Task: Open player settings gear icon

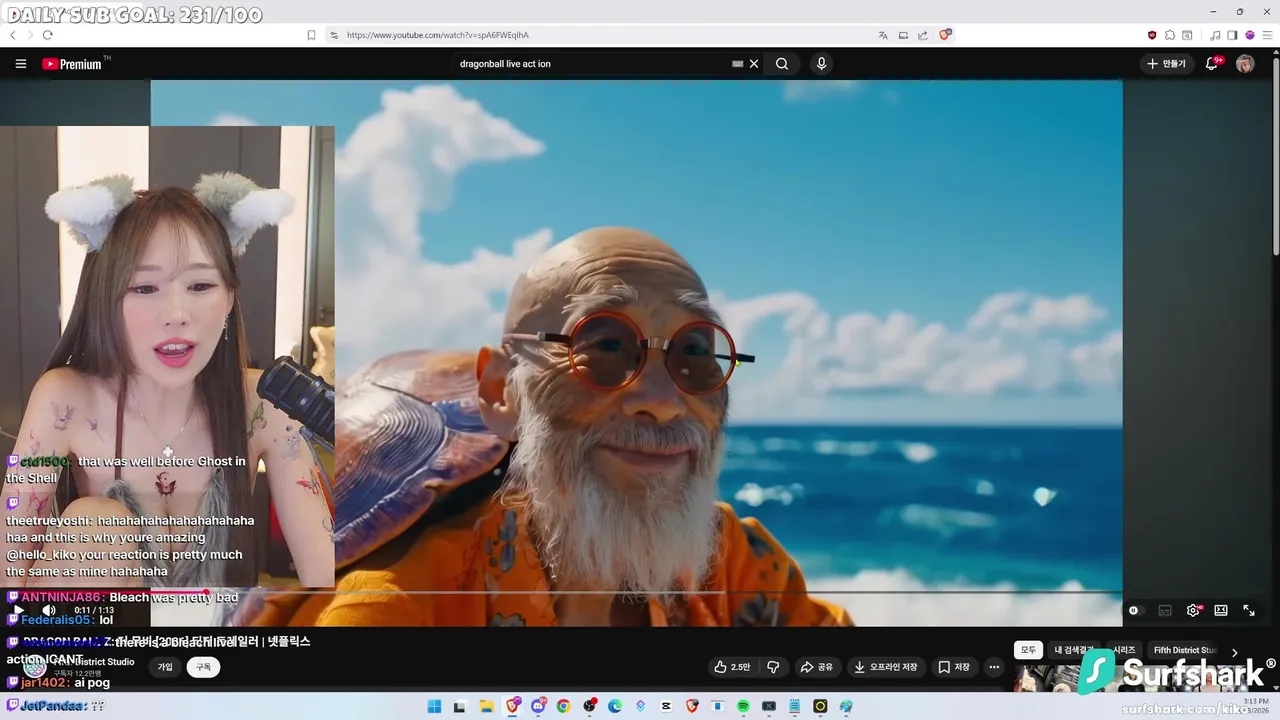Action: coord(1193,610)
